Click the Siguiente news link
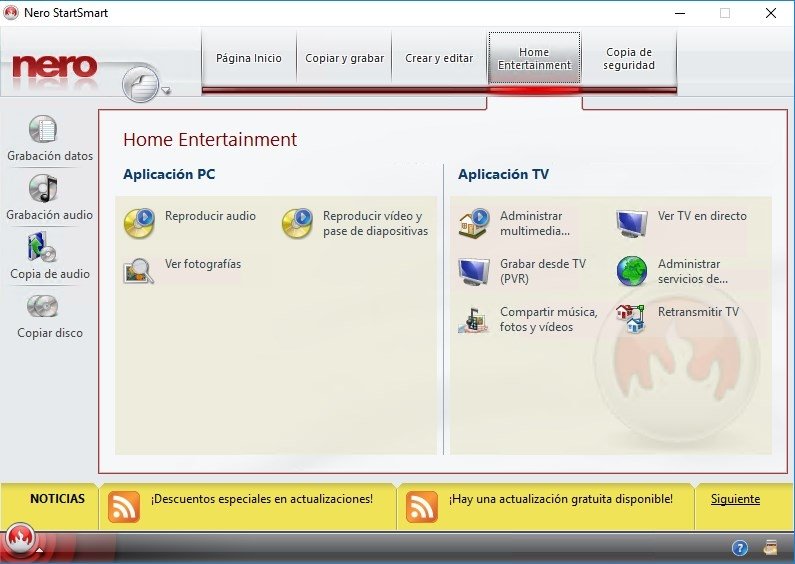 [735, 499]
